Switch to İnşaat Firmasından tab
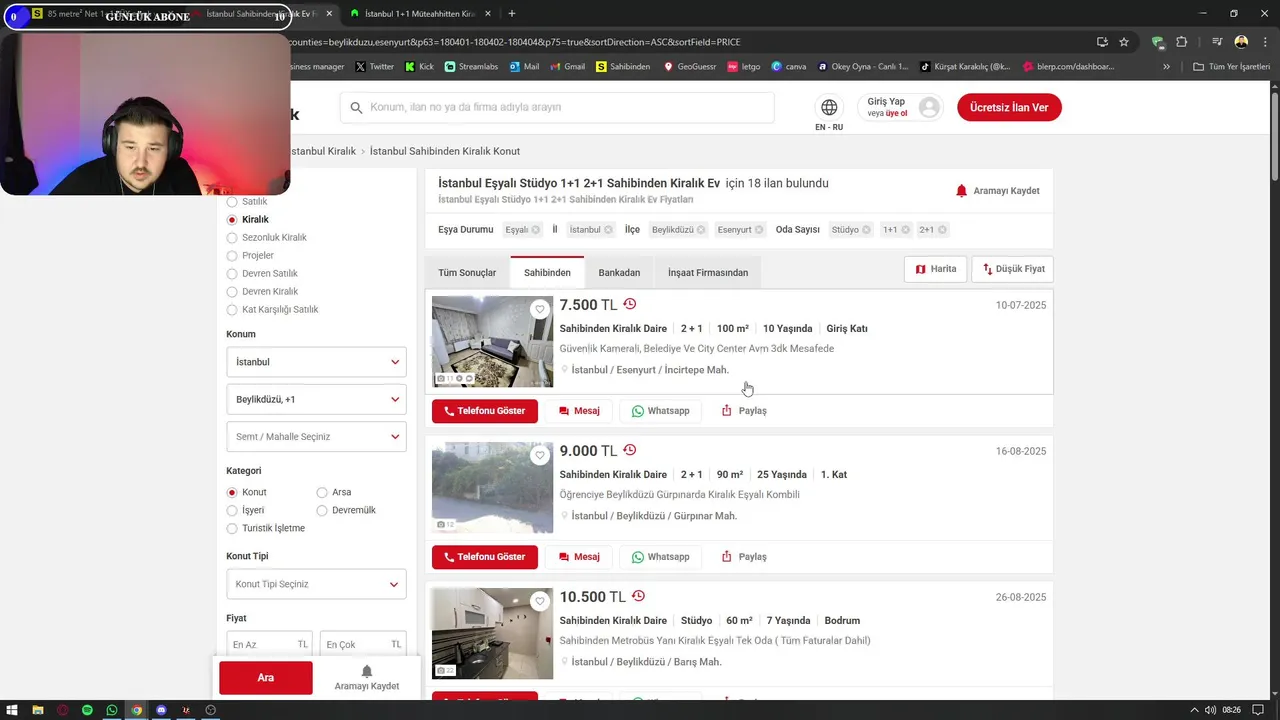 coord(708,273)
